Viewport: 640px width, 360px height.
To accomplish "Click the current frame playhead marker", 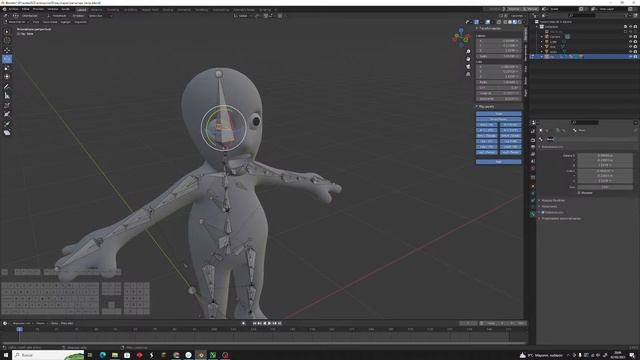I will 19,329.
